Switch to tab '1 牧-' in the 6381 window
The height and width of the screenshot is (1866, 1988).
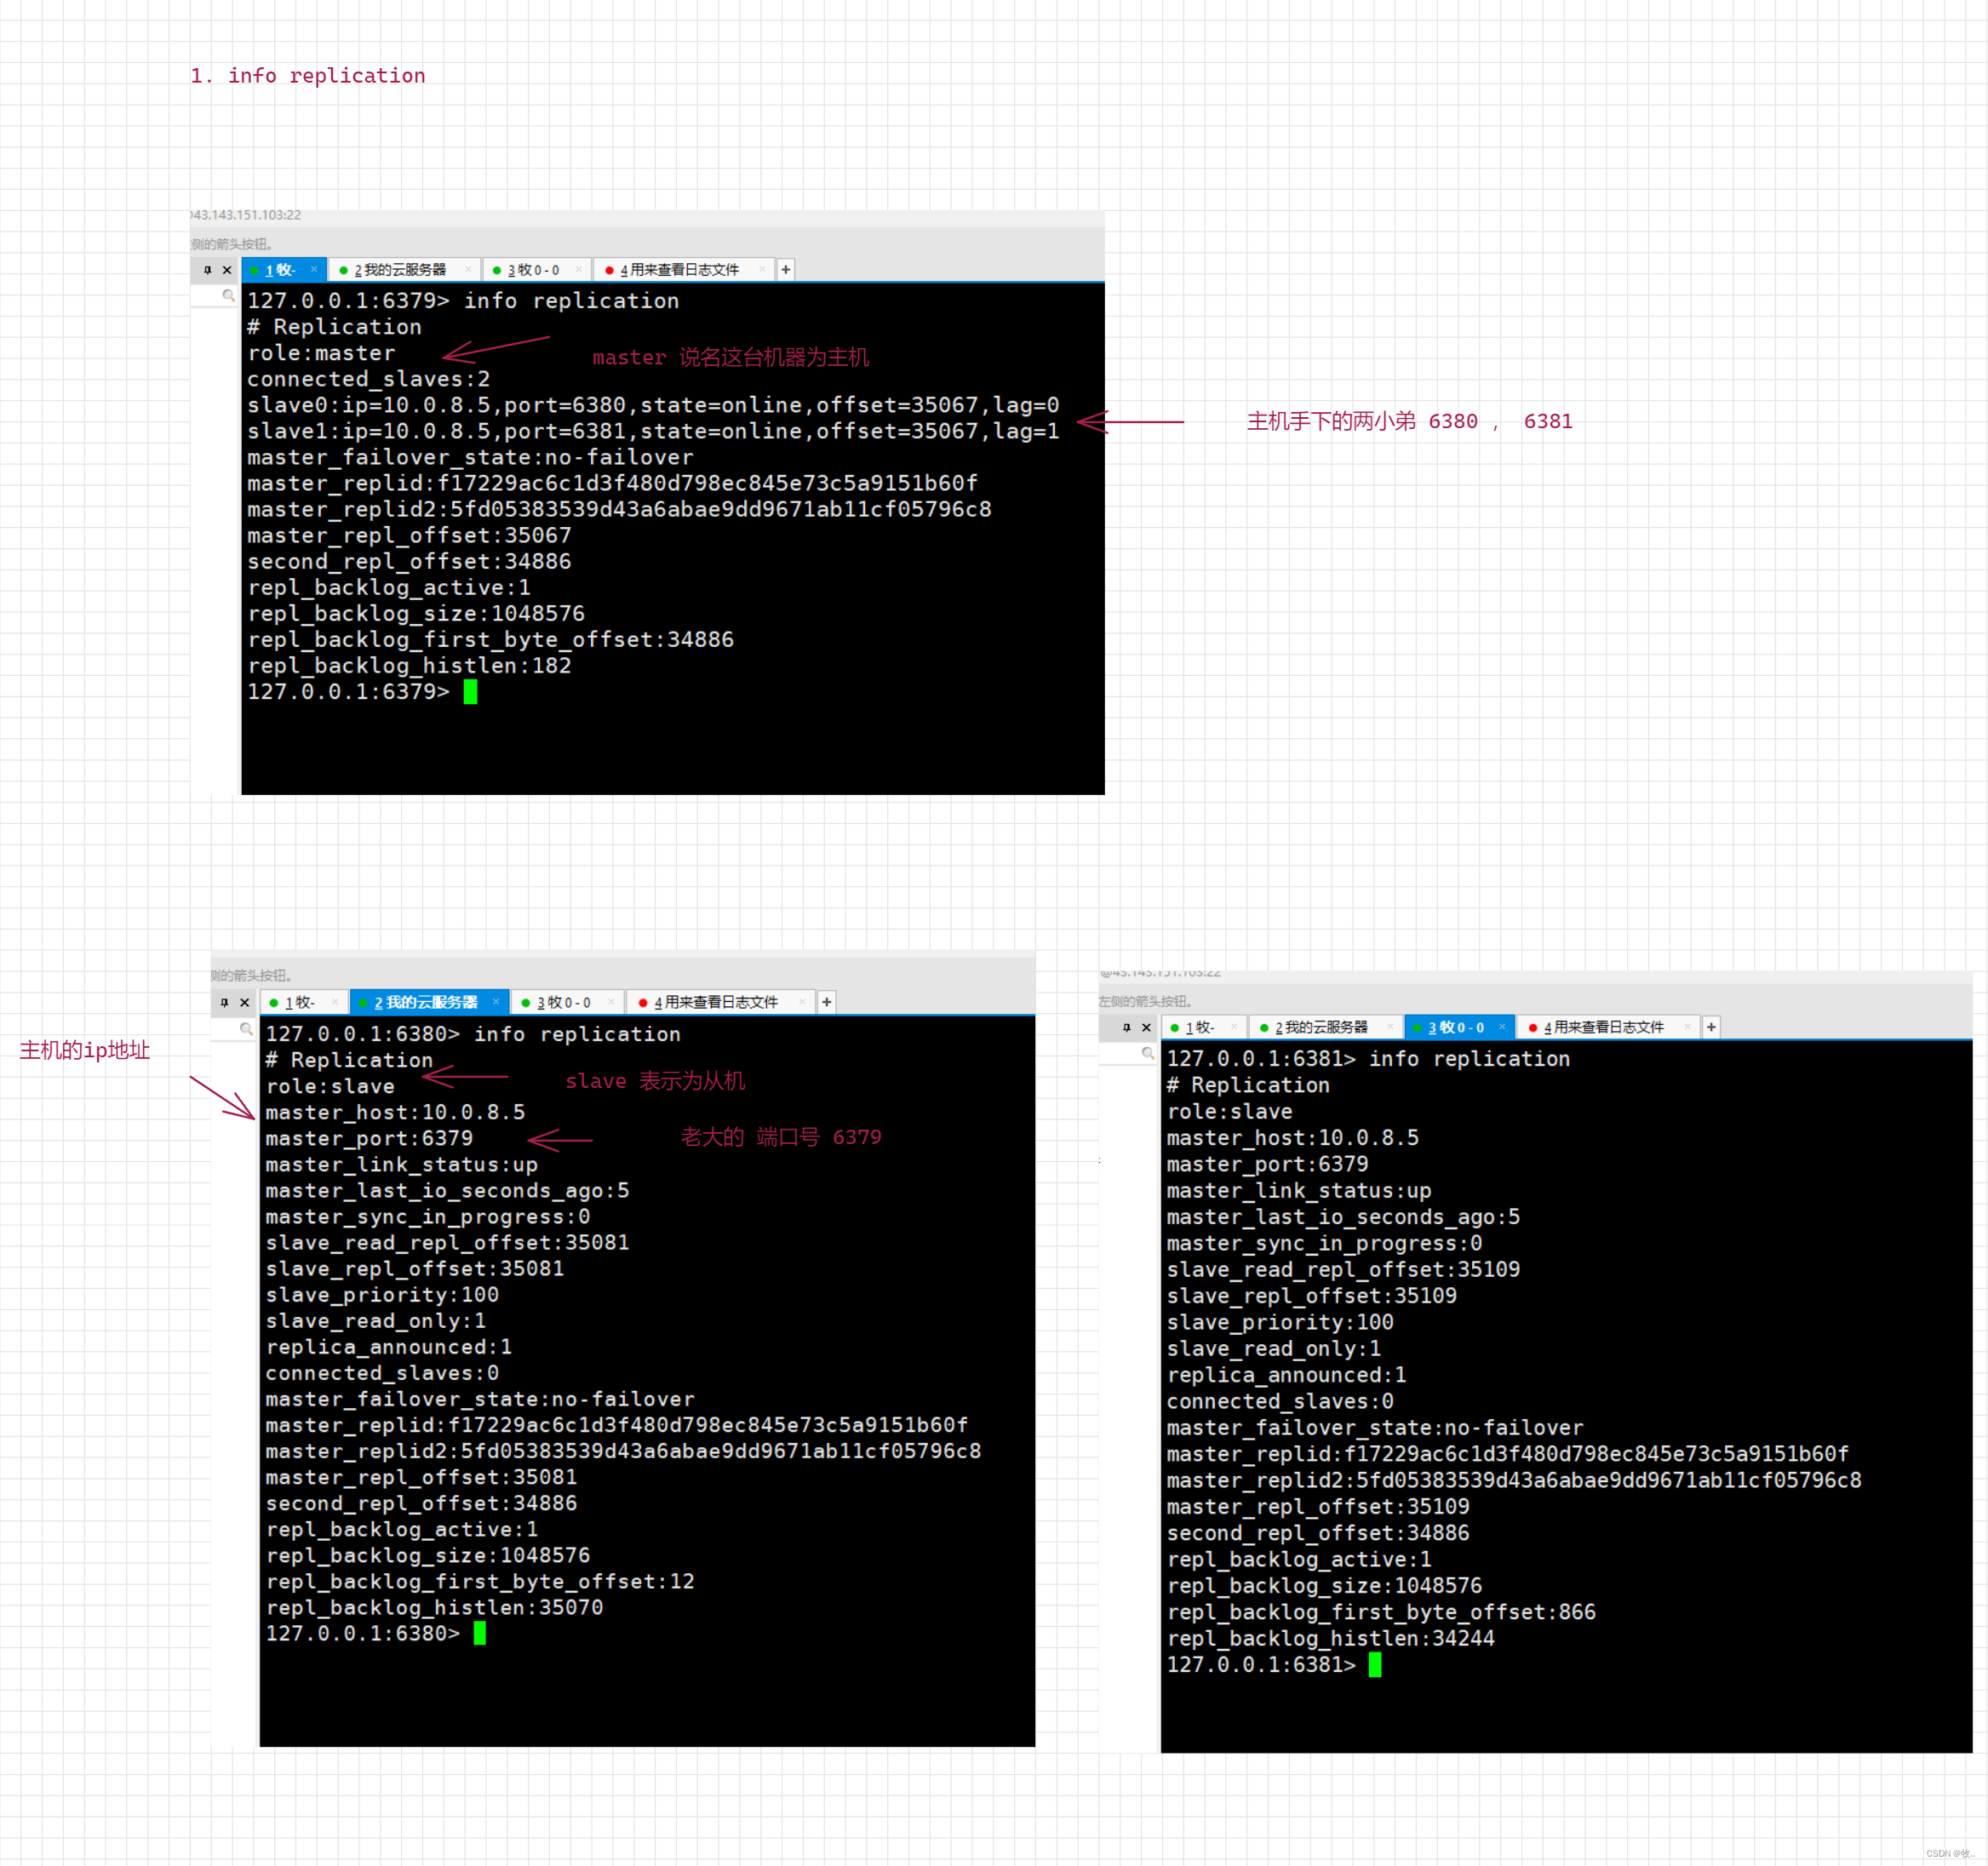1204,1027
